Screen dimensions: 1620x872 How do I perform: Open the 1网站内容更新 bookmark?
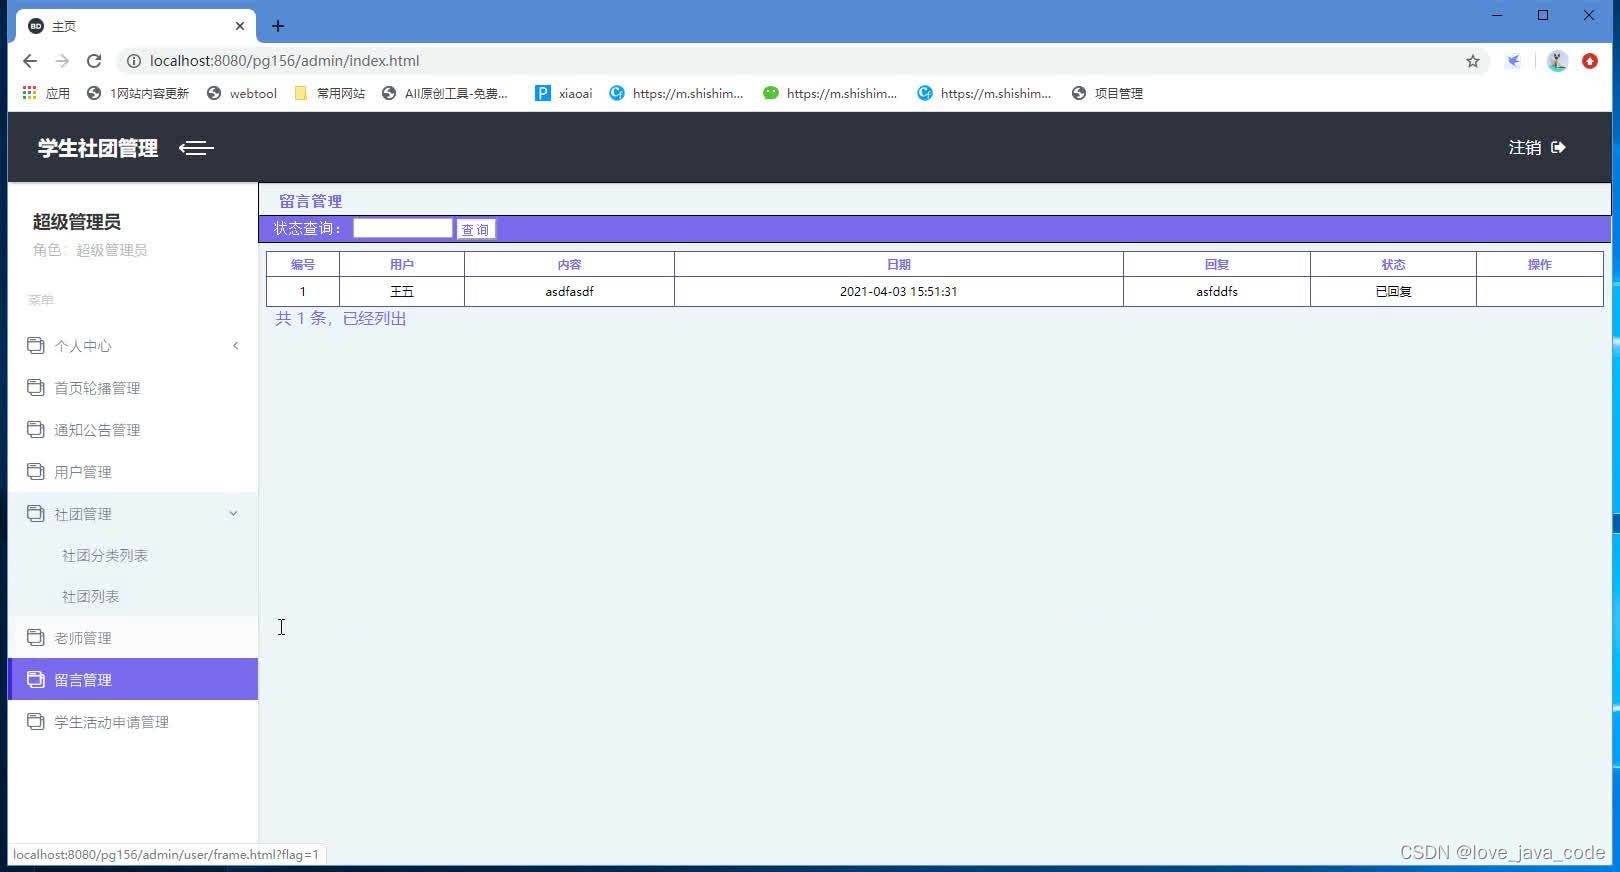click(x=138, y=93)
